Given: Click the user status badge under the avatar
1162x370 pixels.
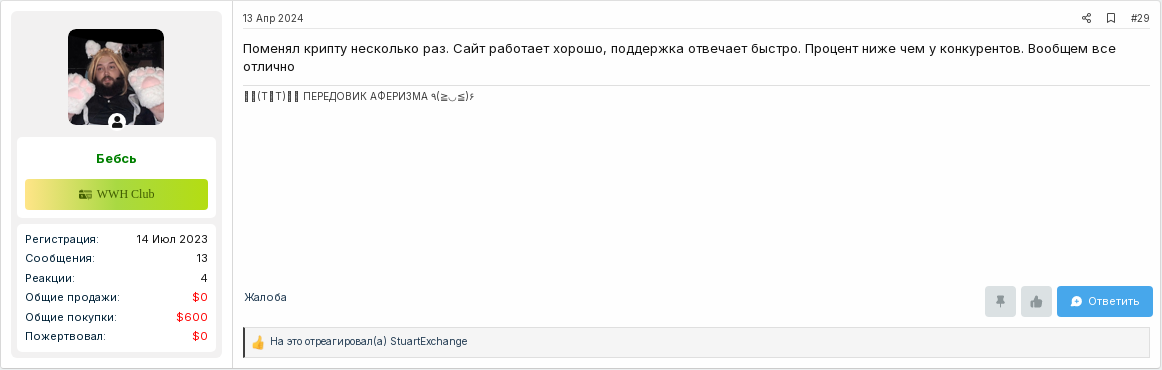Looking at the screenshot, I should 116,122.
